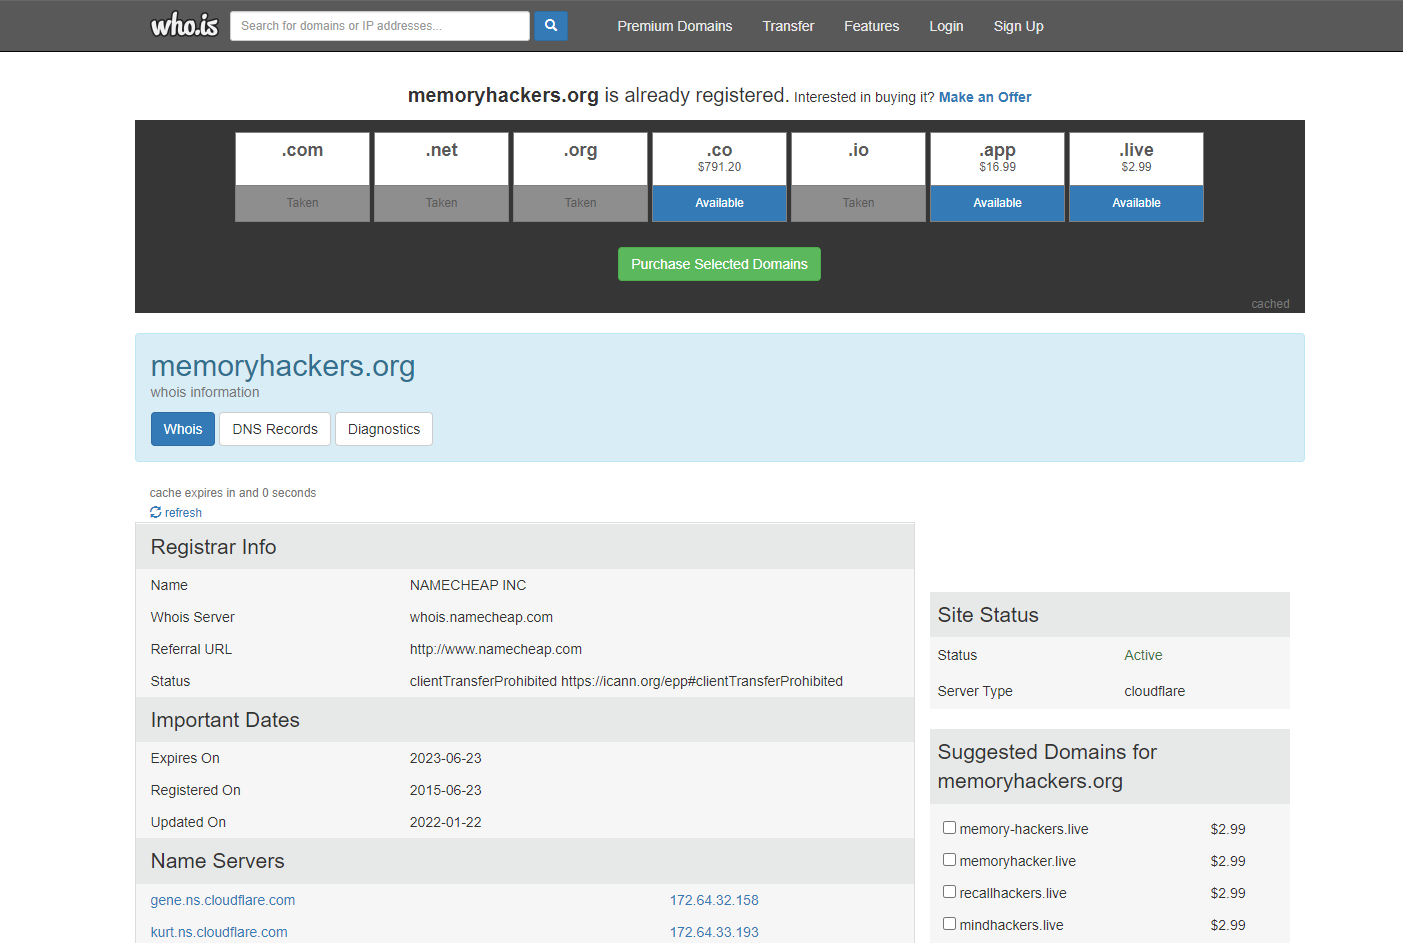This screenshot has height=943, width=1403.
Task: Switch to the Diagnostics tab
Action: point(384,429)
